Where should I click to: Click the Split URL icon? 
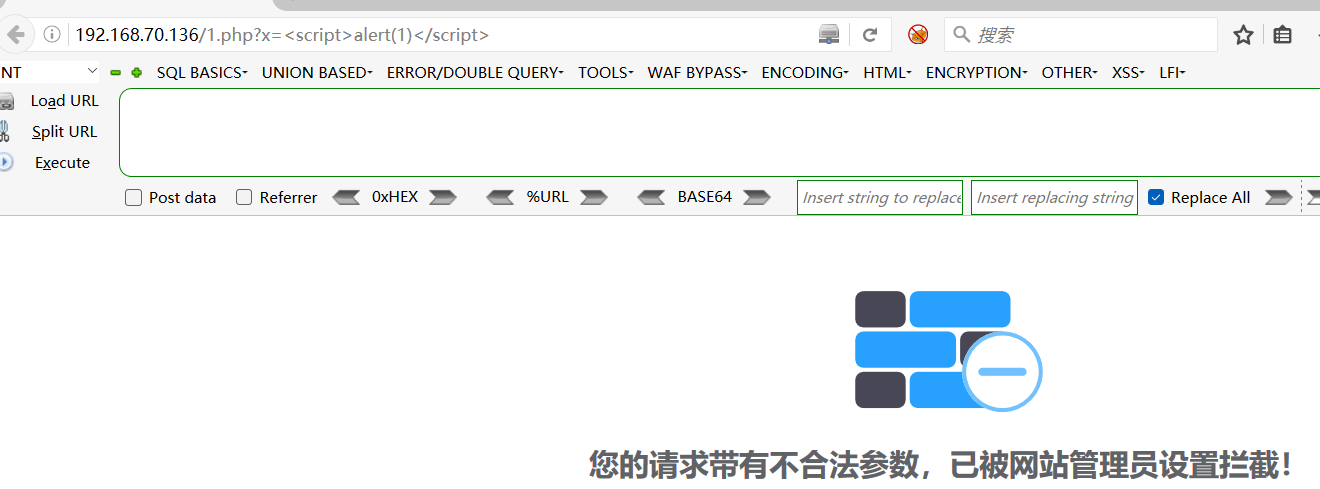click(x=5, y=131)
